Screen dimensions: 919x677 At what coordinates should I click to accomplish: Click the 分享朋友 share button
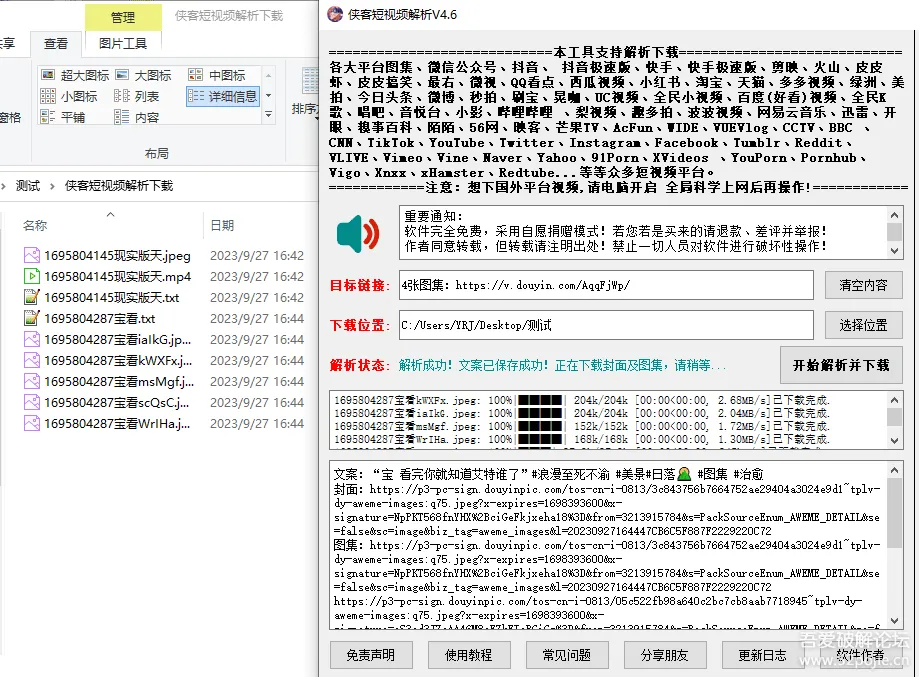coord(665,655)
